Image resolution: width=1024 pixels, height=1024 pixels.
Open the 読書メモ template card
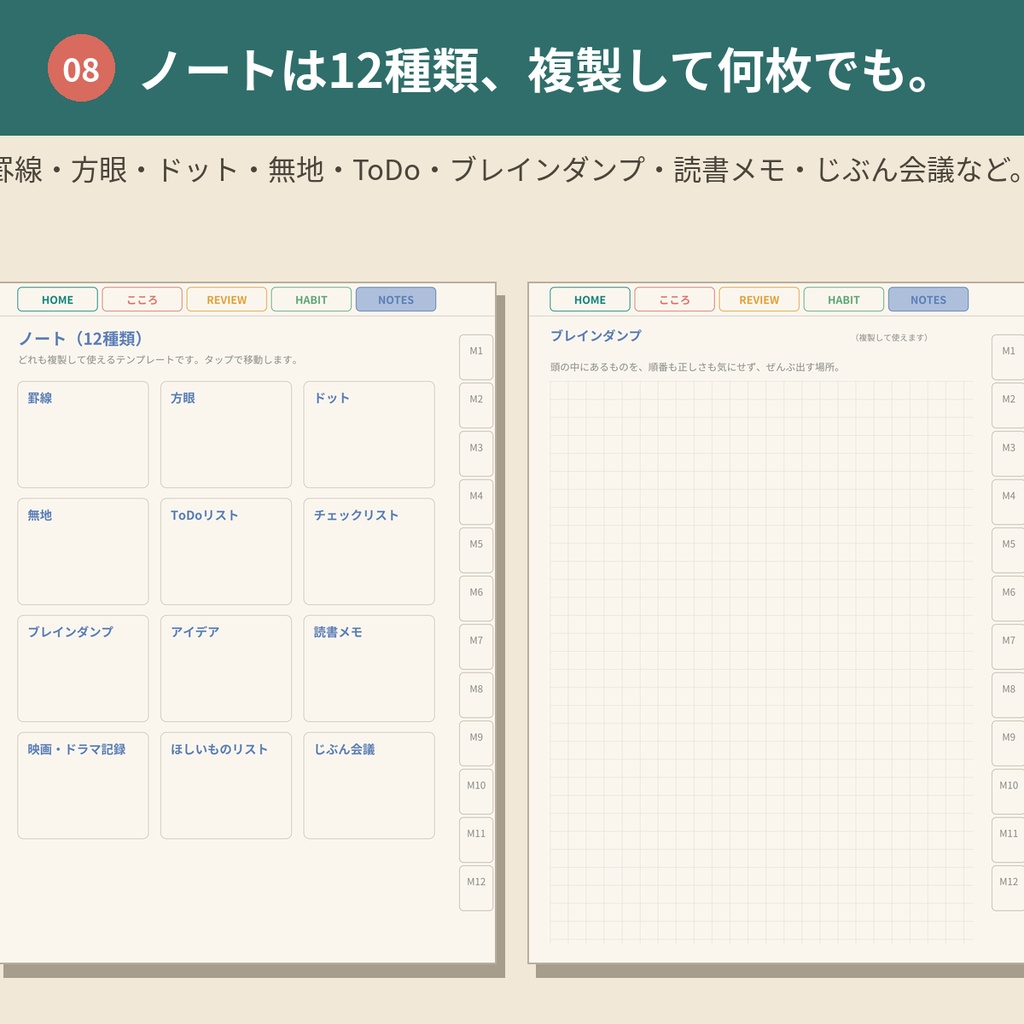click(369, 669)
